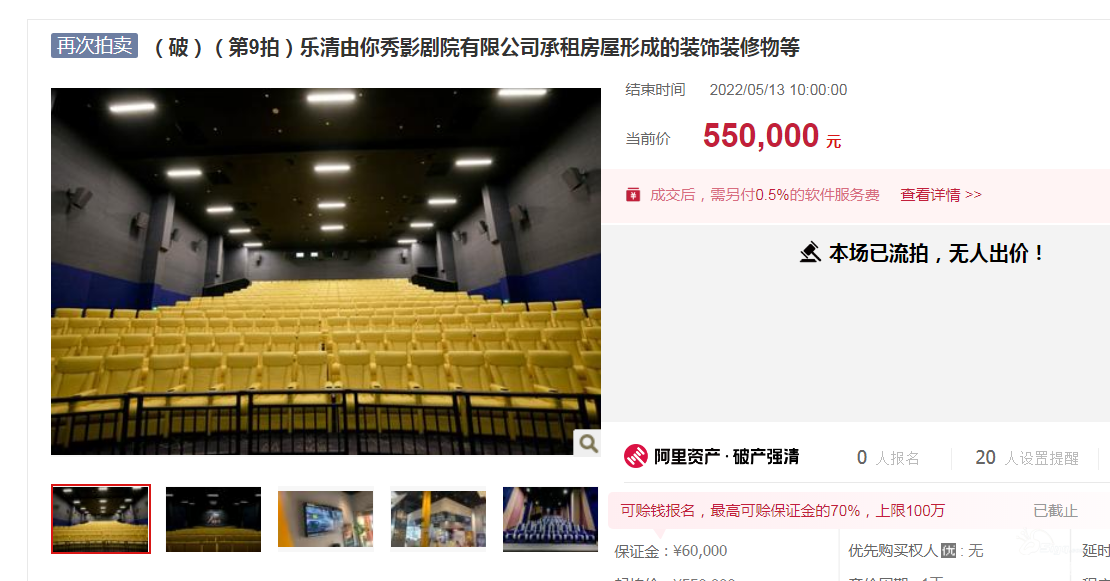Click the 再次拍卖 tag label
The height and width of the screenshot is (581, 1110).
[94, 45]
